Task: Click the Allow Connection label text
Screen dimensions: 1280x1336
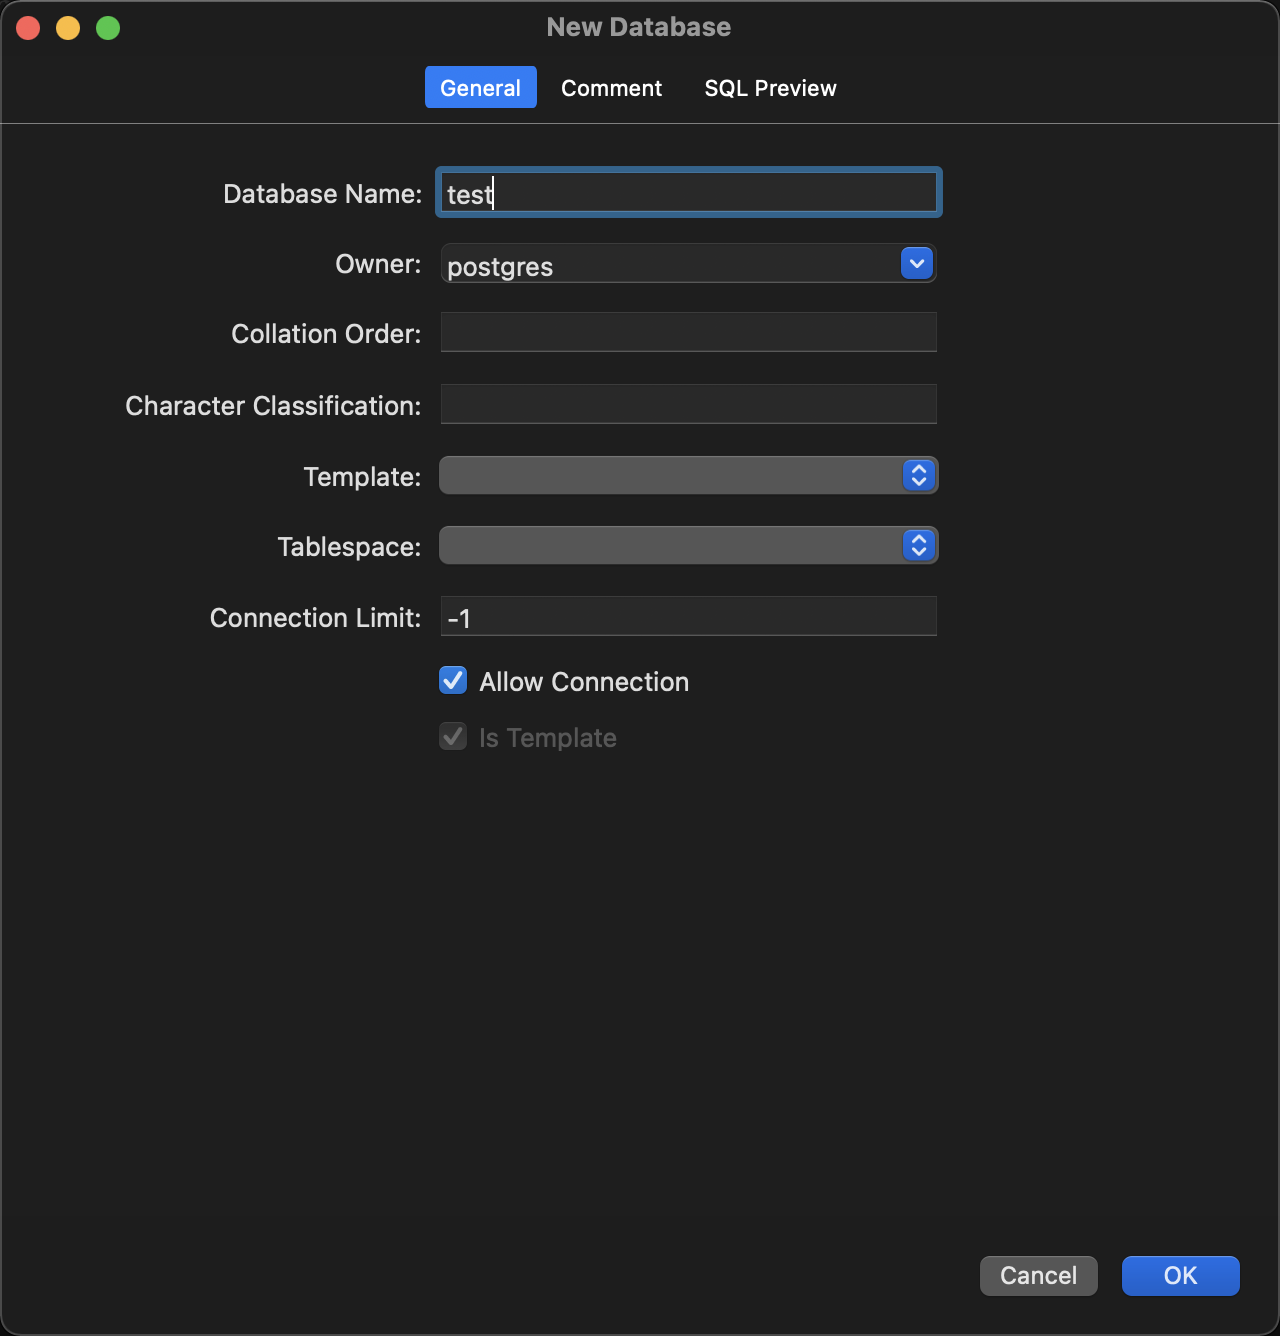Action: coord(584,682)
